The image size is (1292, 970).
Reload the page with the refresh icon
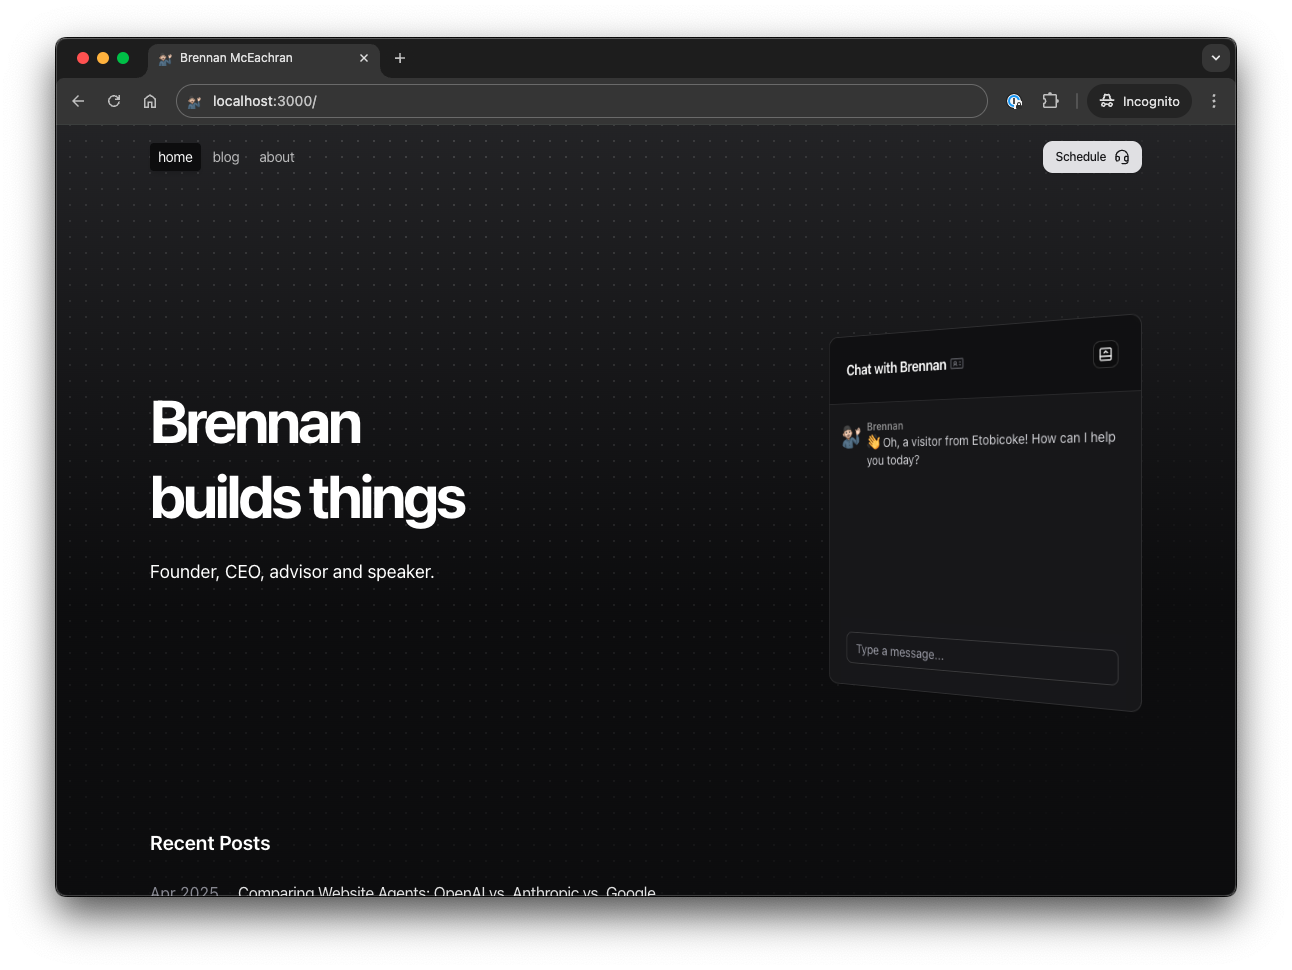coord(114,101)
